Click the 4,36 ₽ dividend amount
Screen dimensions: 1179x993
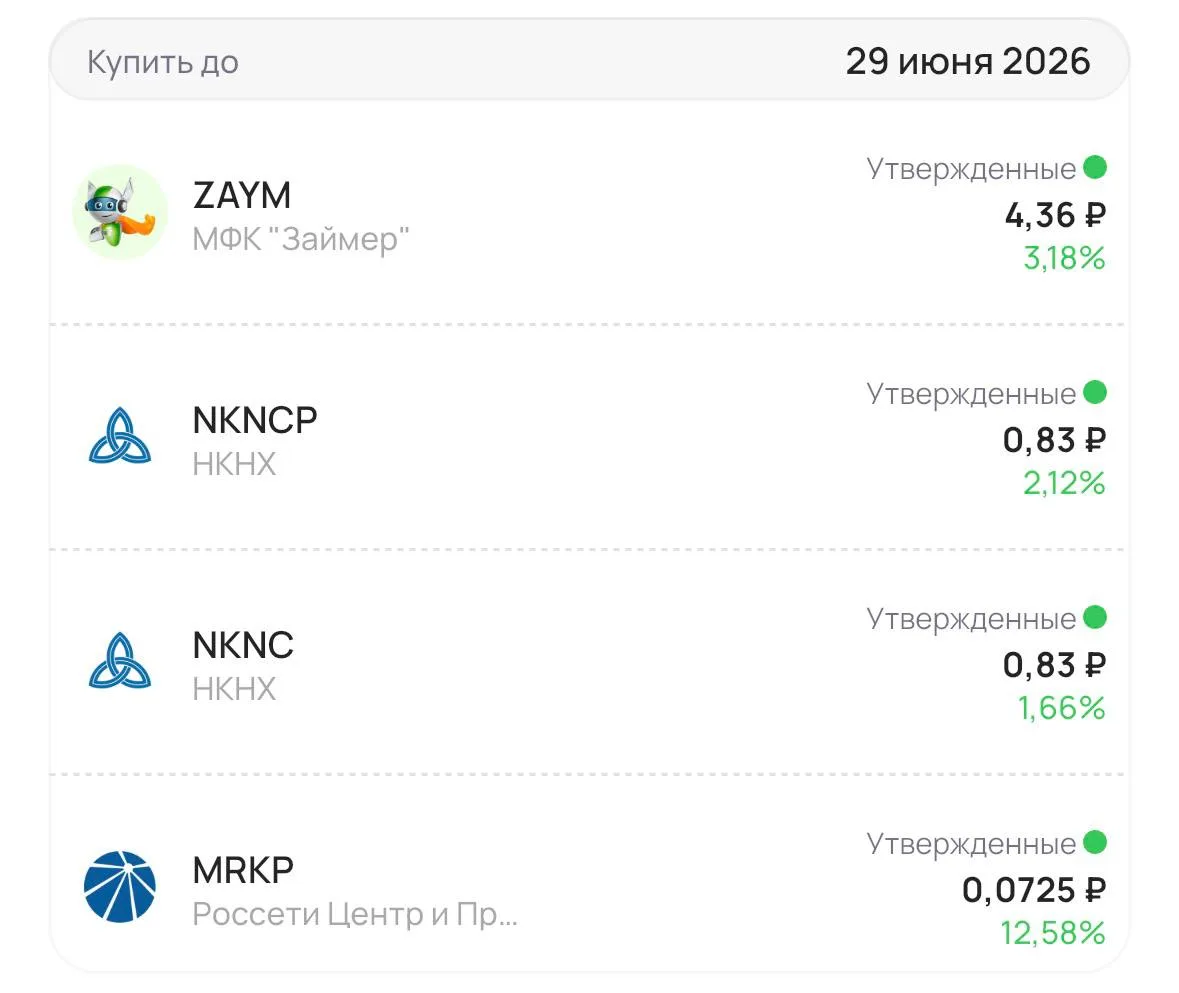1055,216
